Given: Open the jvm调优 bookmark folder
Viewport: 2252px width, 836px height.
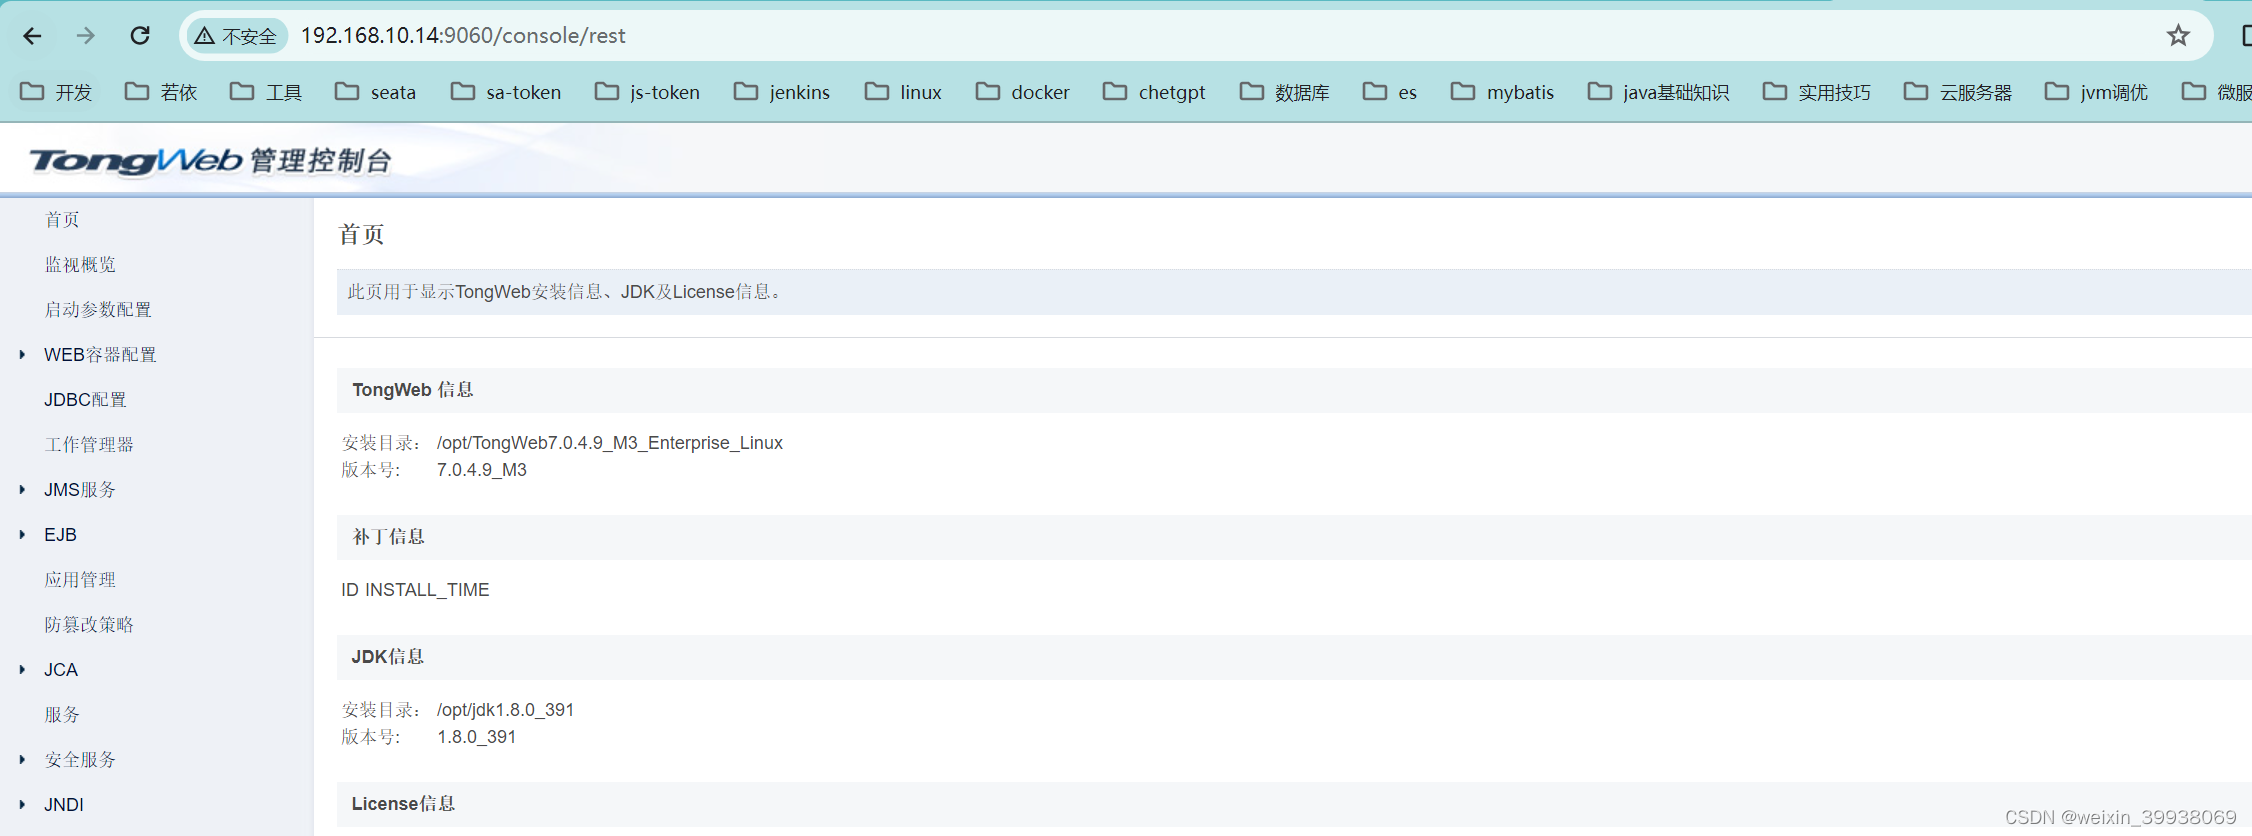Looking at the screenshot, I should (x=2096, y=92).
